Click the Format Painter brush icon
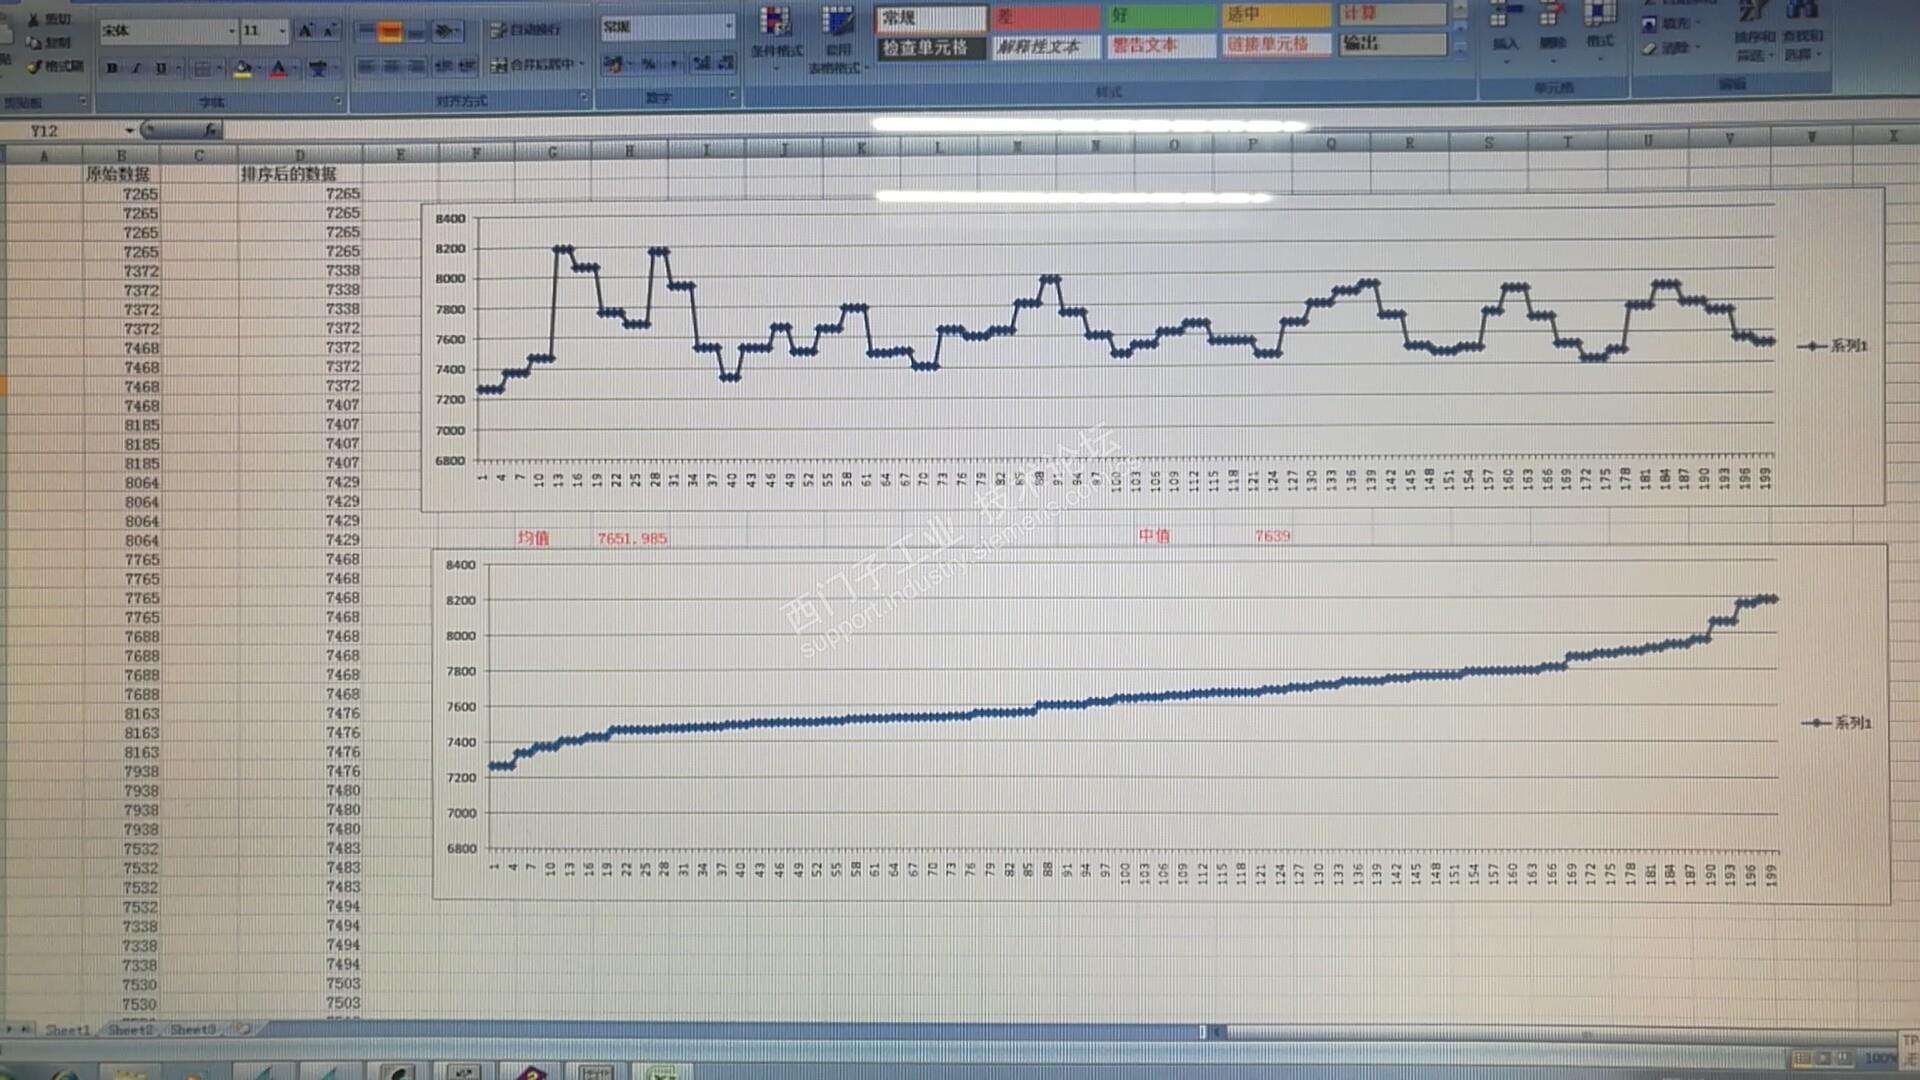Image resolution: width=1920 pixels, height=1080 pixels. tap(34, 66)
